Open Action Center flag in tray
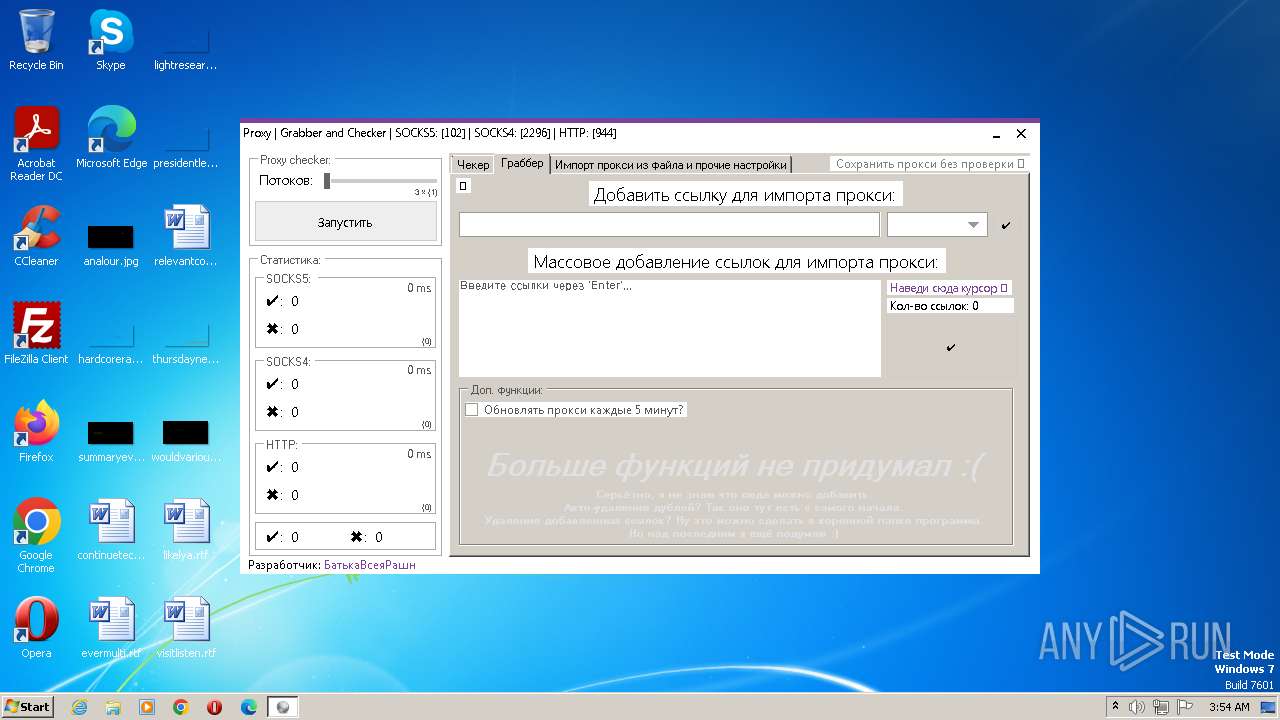Viewport: 1280px width, 720px height. tap(1185, 707)
